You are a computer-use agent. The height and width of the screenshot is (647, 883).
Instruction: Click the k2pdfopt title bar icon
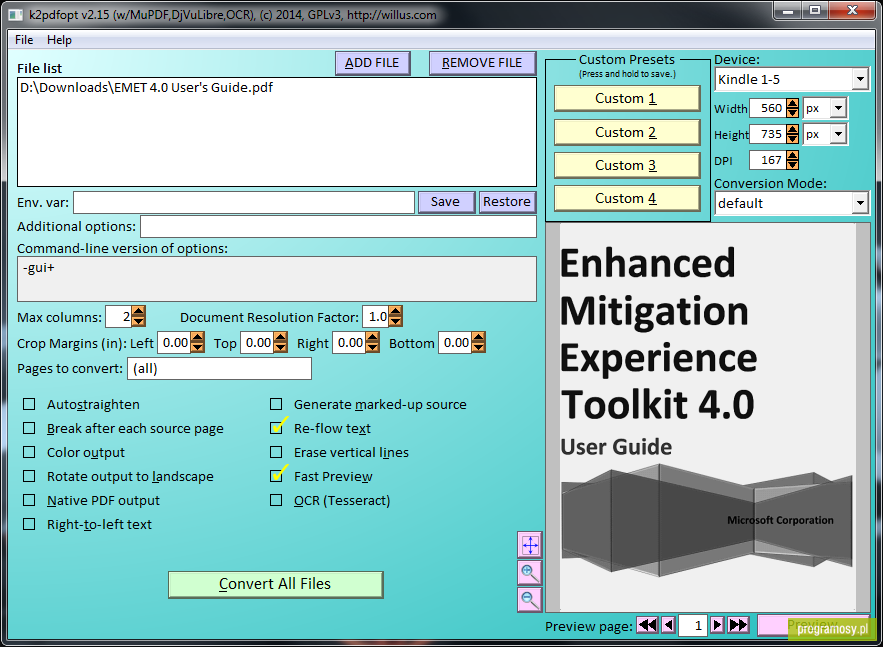[15, 15]
